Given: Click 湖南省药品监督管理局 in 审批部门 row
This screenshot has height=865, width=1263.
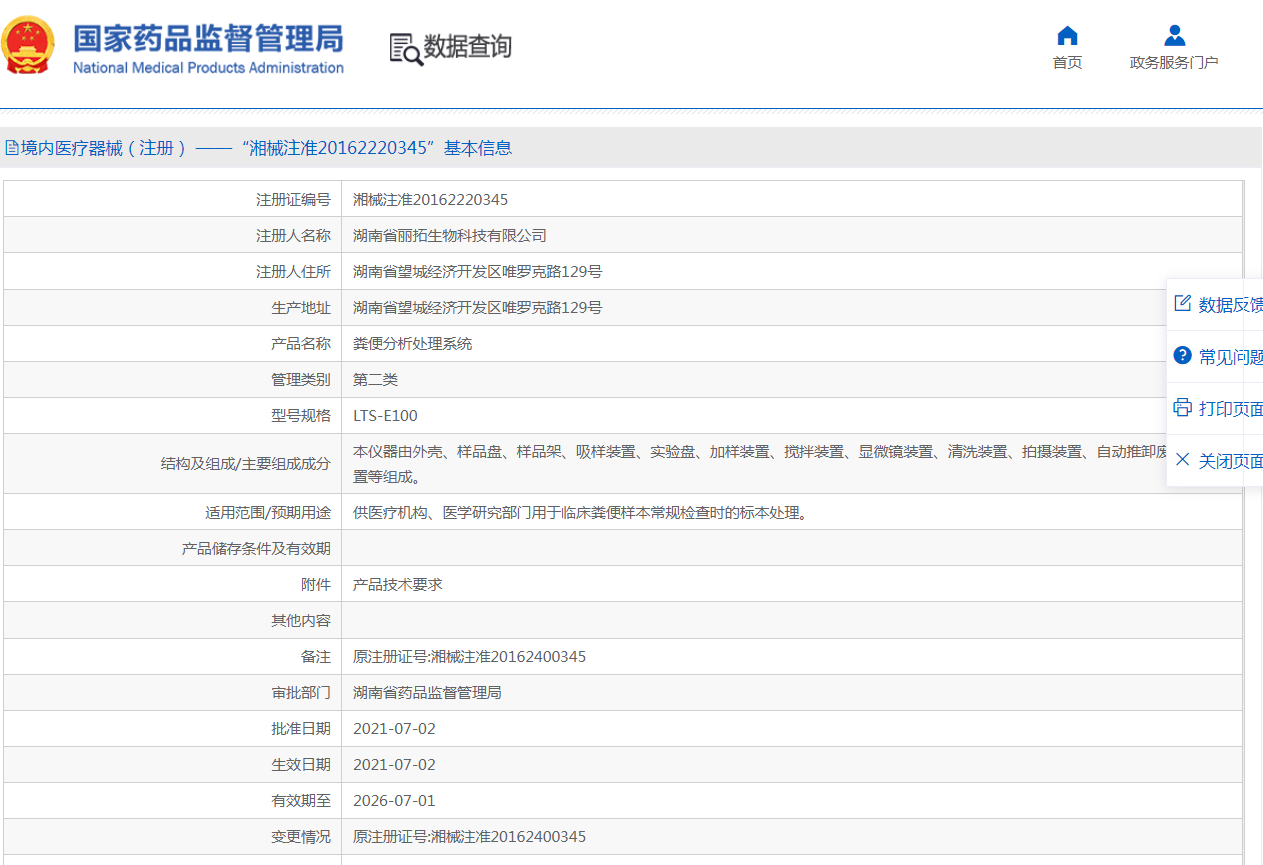Looking at the screenshot, I should (427, 693).
